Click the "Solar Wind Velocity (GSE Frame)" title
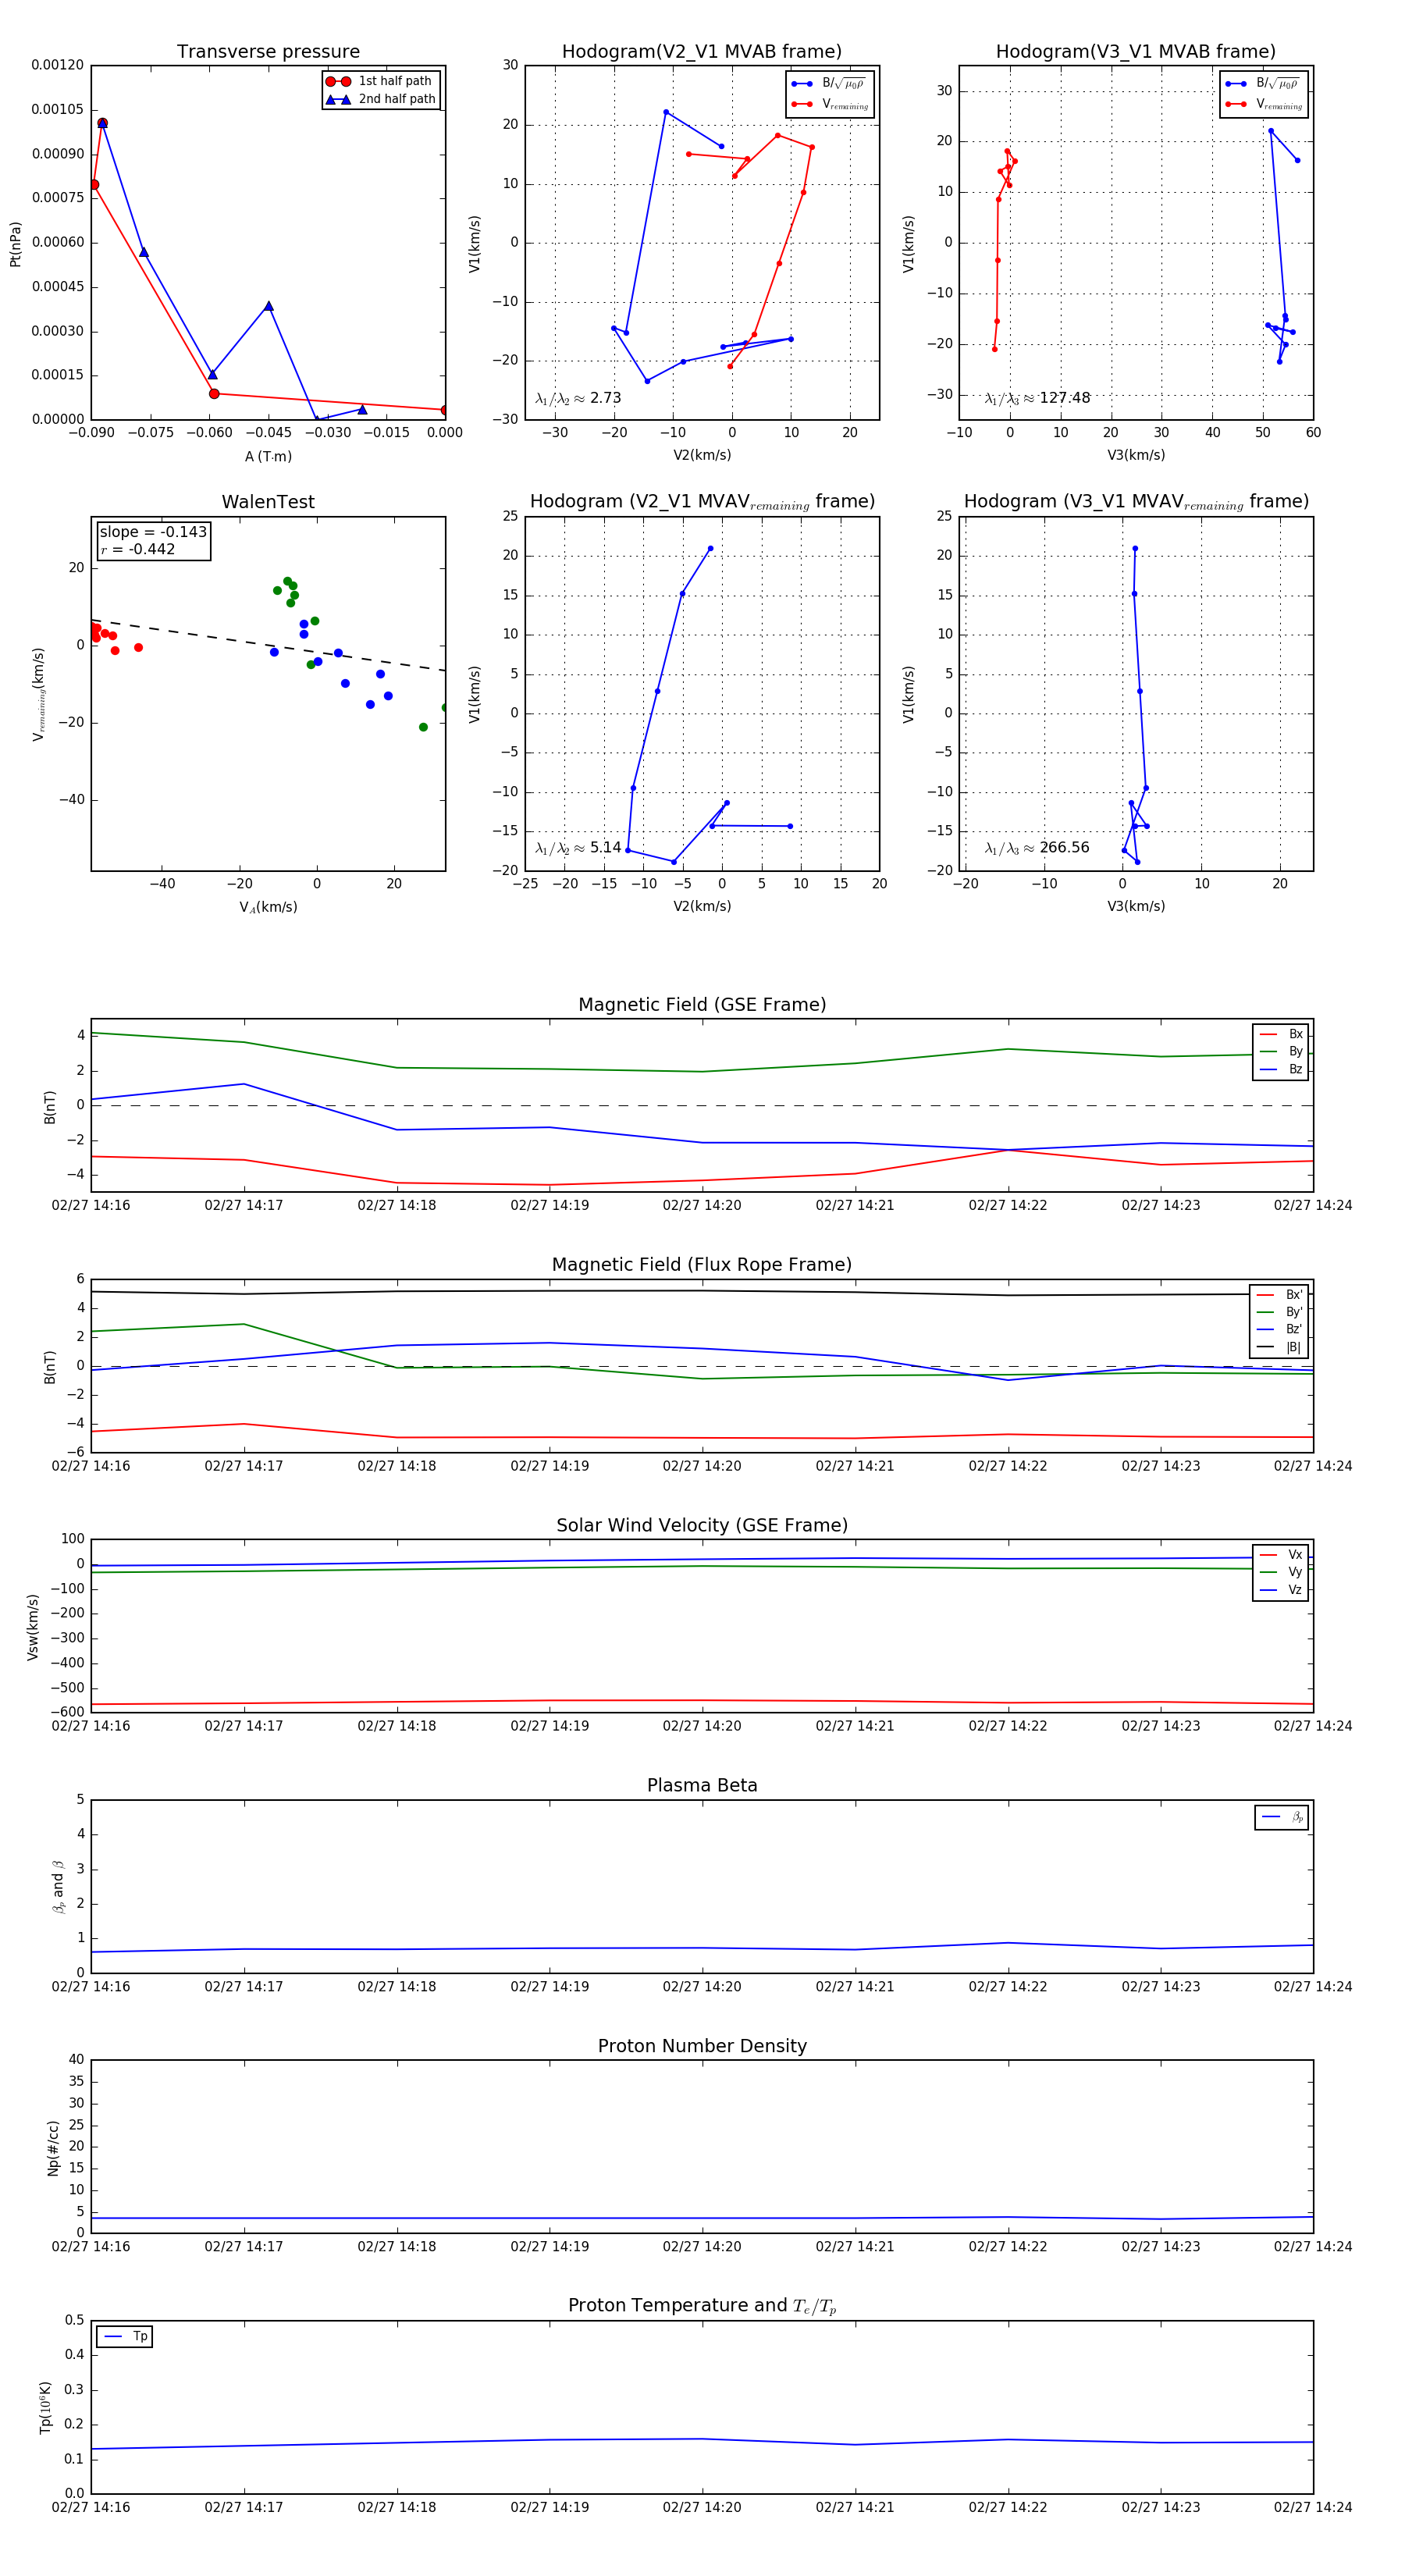Image resolution: width=1405 pixels, height=2576 pixels. [x=702, y=1525]
